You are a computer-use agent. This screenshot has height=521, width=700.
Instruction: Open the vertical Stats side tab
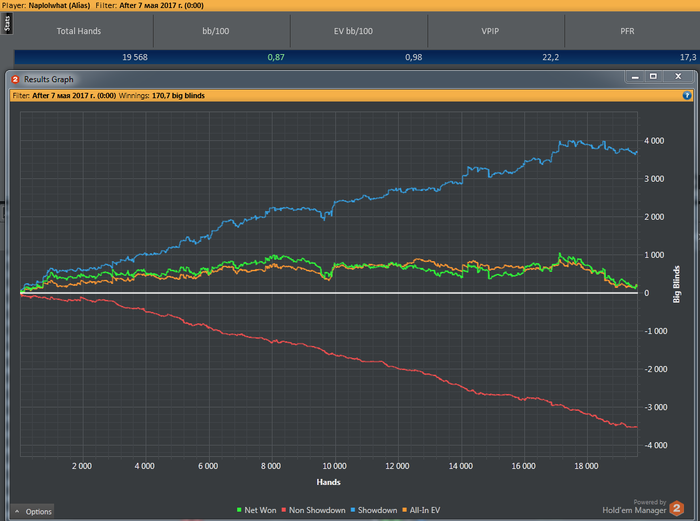pyautogui.click(x=7, y=24)
